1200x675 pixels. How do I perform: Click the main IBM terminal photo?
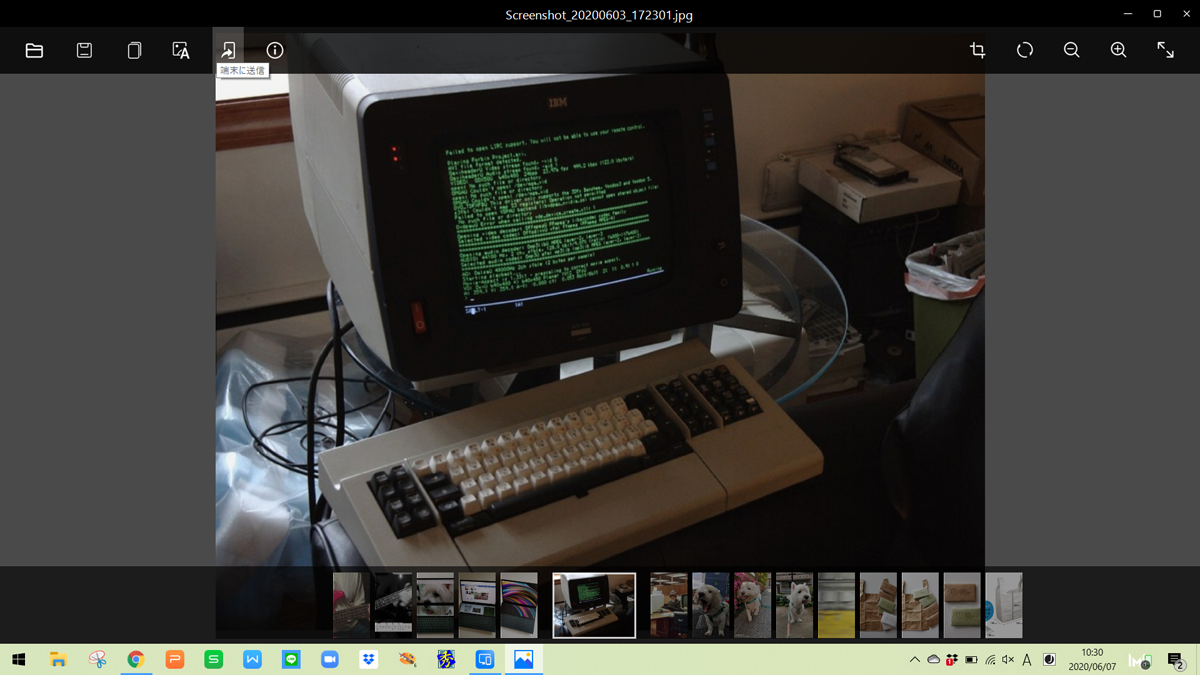(x=600, y=320)
